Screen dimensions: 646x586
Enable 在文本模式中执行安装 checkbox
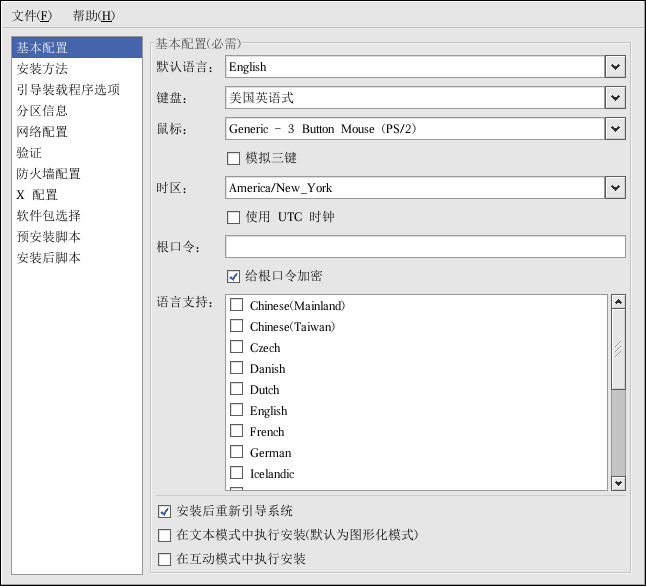(x=166, y=535)
